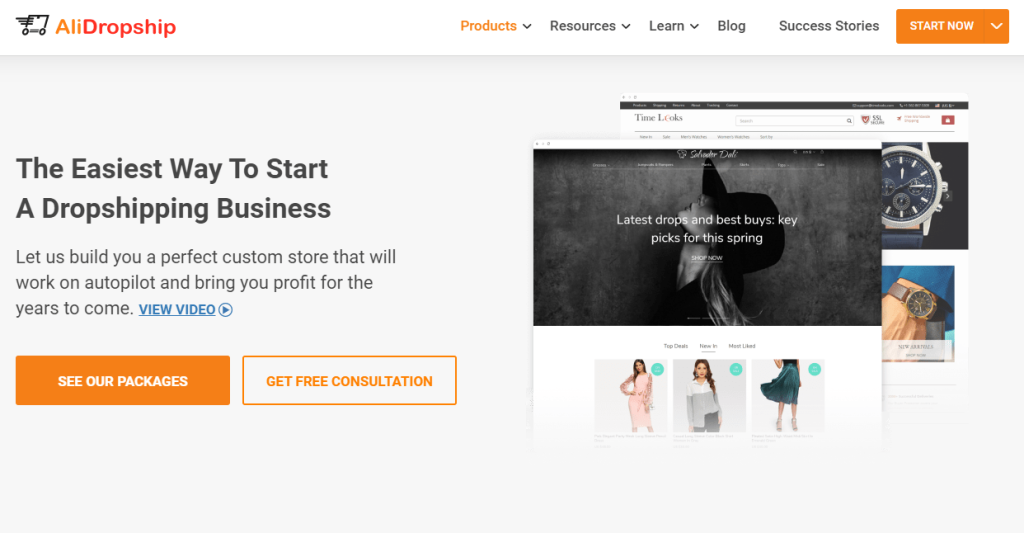1024x533 pixels.
Task: Click the red cart icon in Time Looks preview
Action: pos(948,120)
